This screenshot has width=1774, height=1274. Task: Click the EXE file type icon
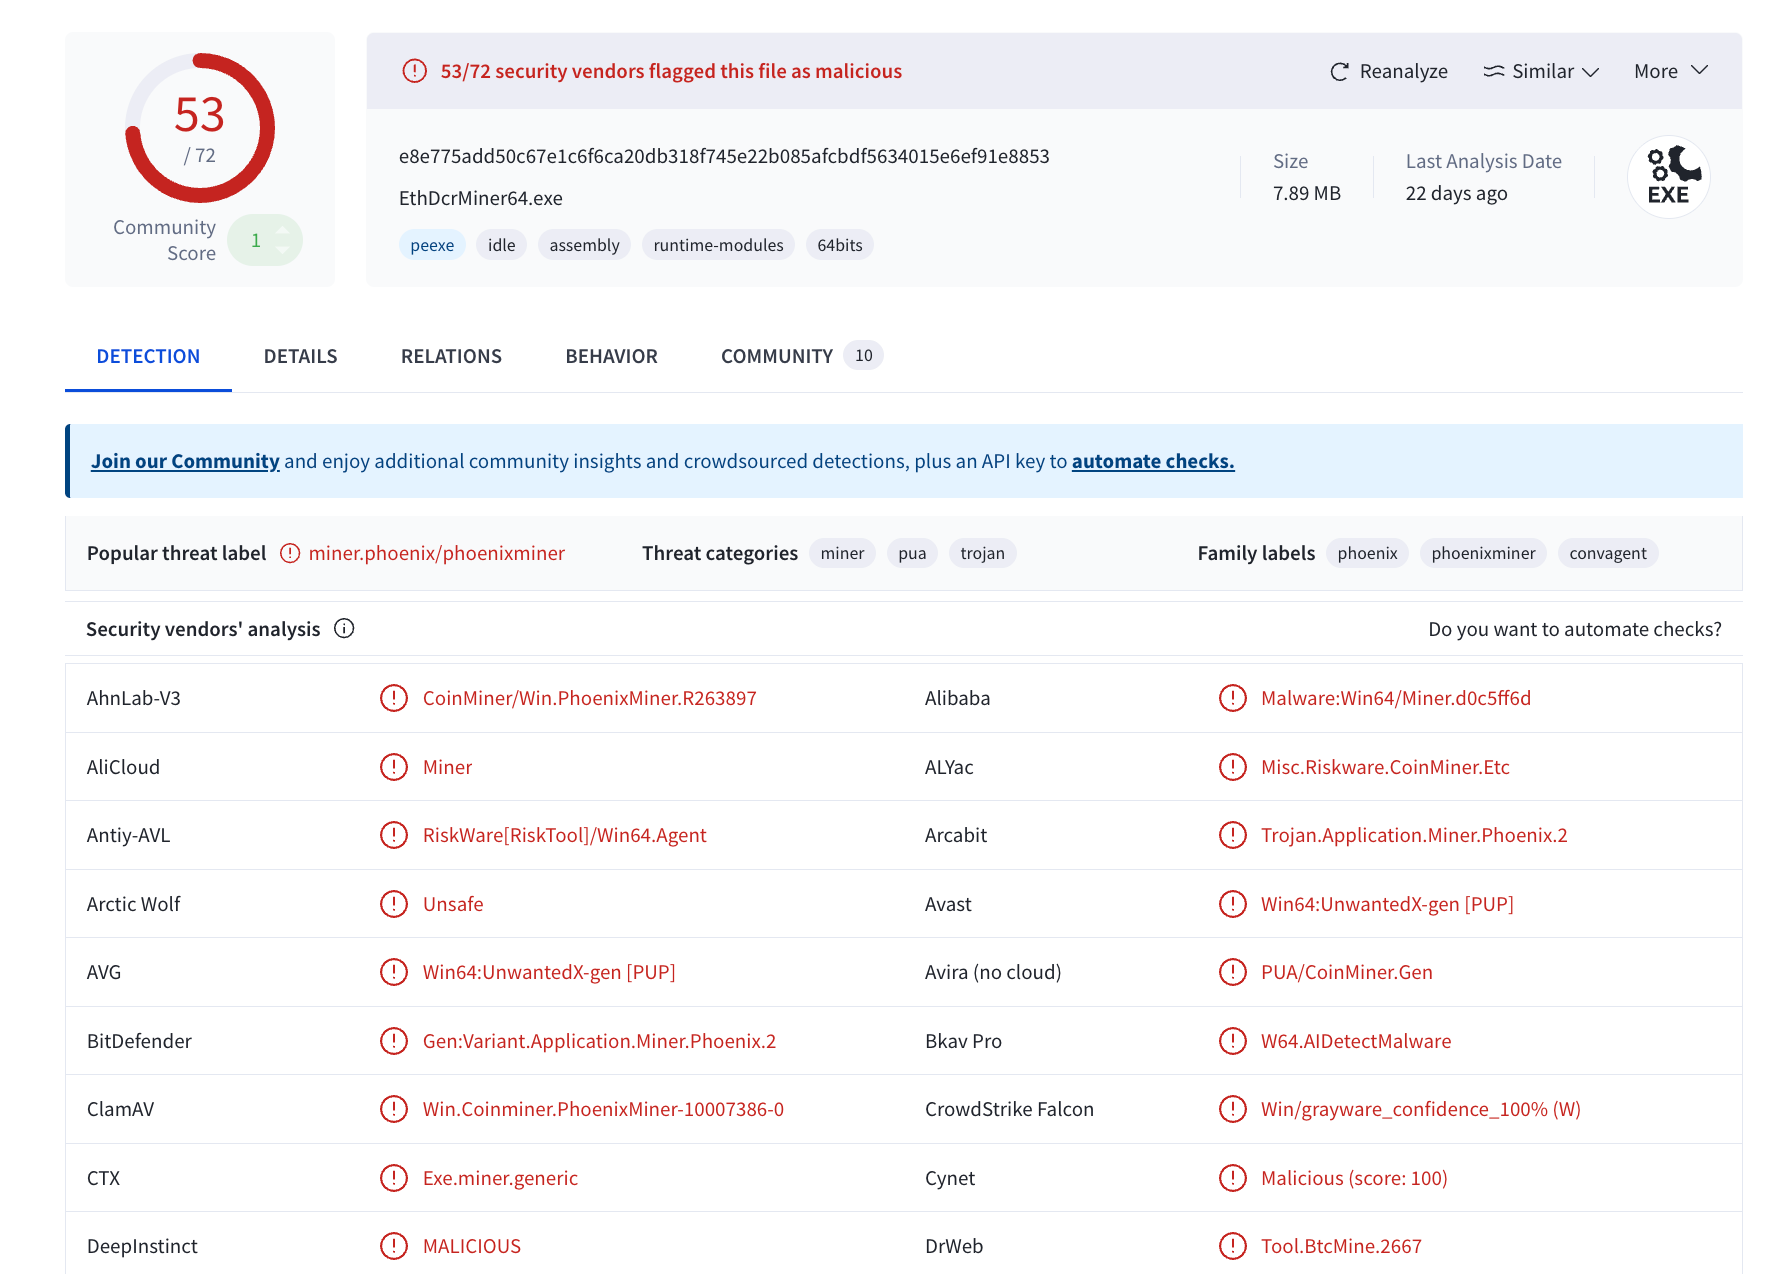tap(1669, 177)
